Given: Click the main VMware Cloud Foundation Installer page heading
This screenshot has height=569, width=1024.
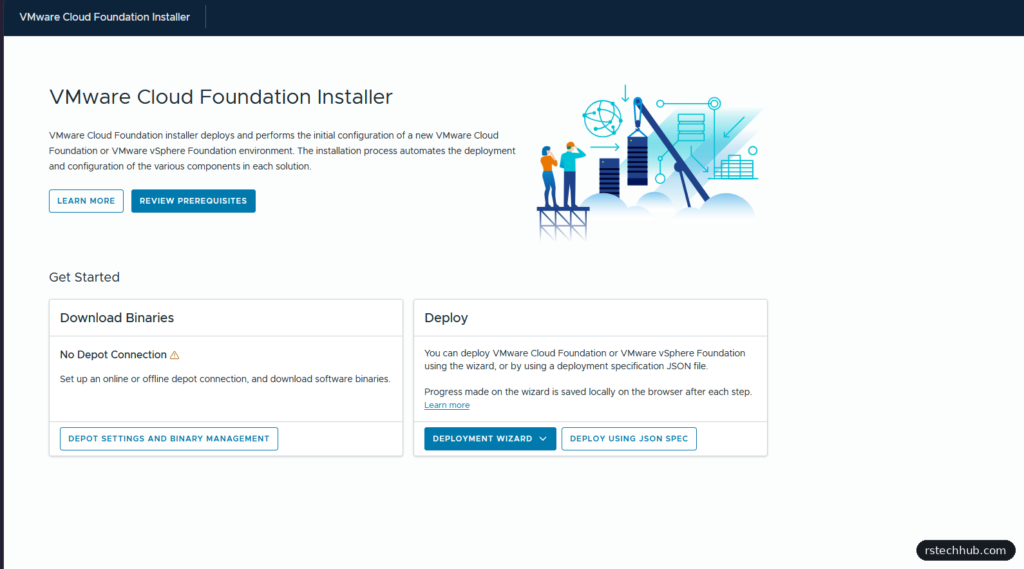Looking at the screenshot, I should tap(221, 97).
